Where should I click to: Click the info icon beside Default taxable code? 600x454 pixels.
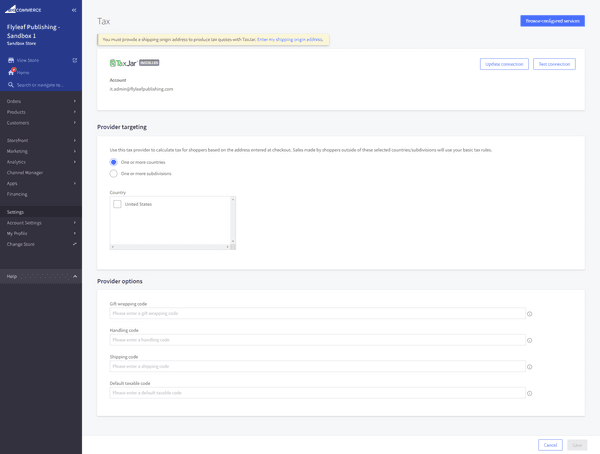pos(529,393)
